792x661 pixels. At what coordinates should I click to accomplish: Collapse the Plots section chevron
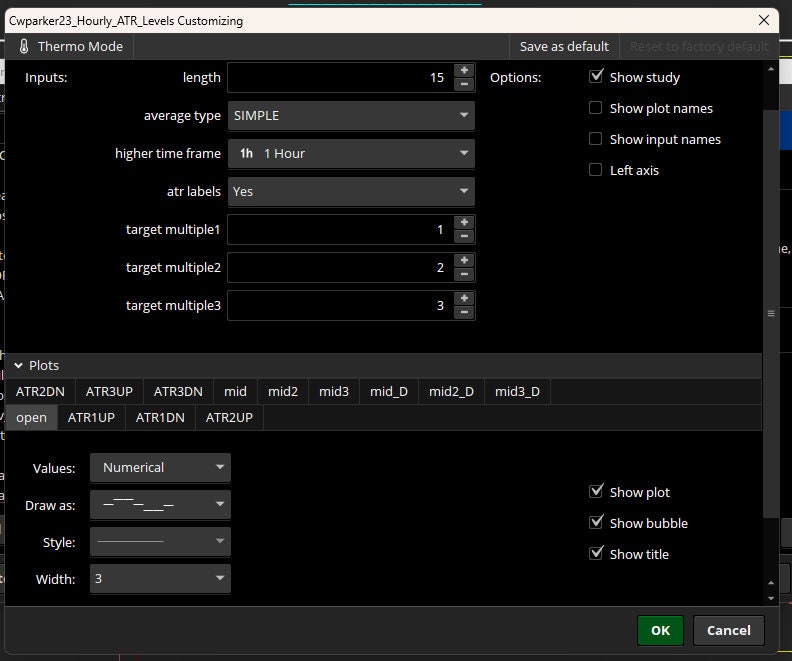(x=19, y=365)
